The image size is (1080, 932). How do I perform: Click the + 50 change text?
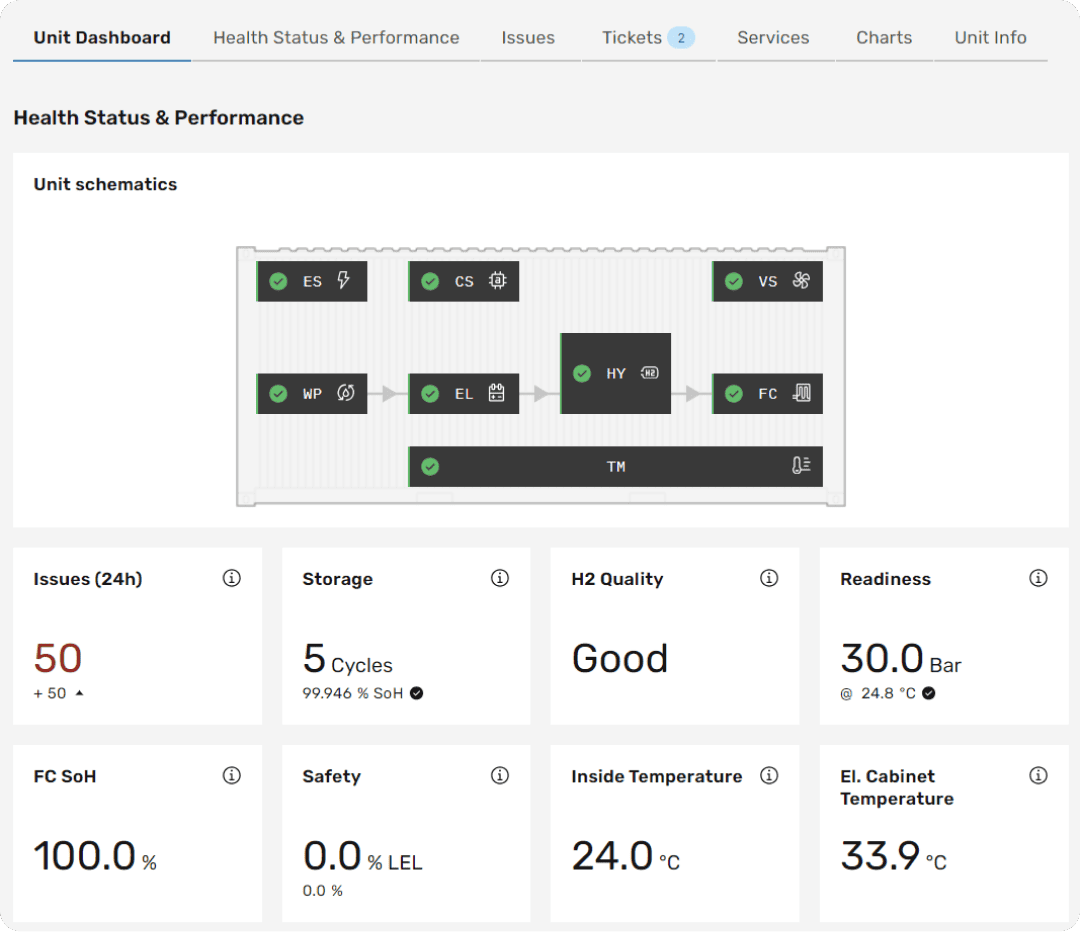(x=50, y=693)
